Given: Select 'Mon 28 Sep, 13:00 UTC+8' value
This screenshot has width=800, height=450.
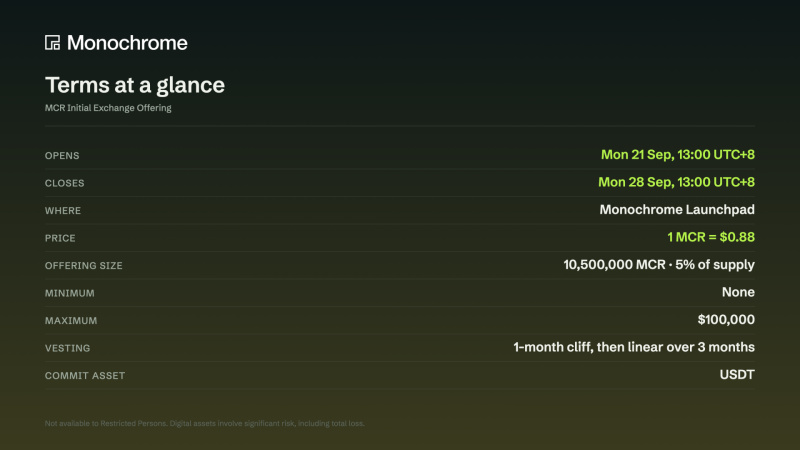Looking at the screenshot, I should click(677, 182).
